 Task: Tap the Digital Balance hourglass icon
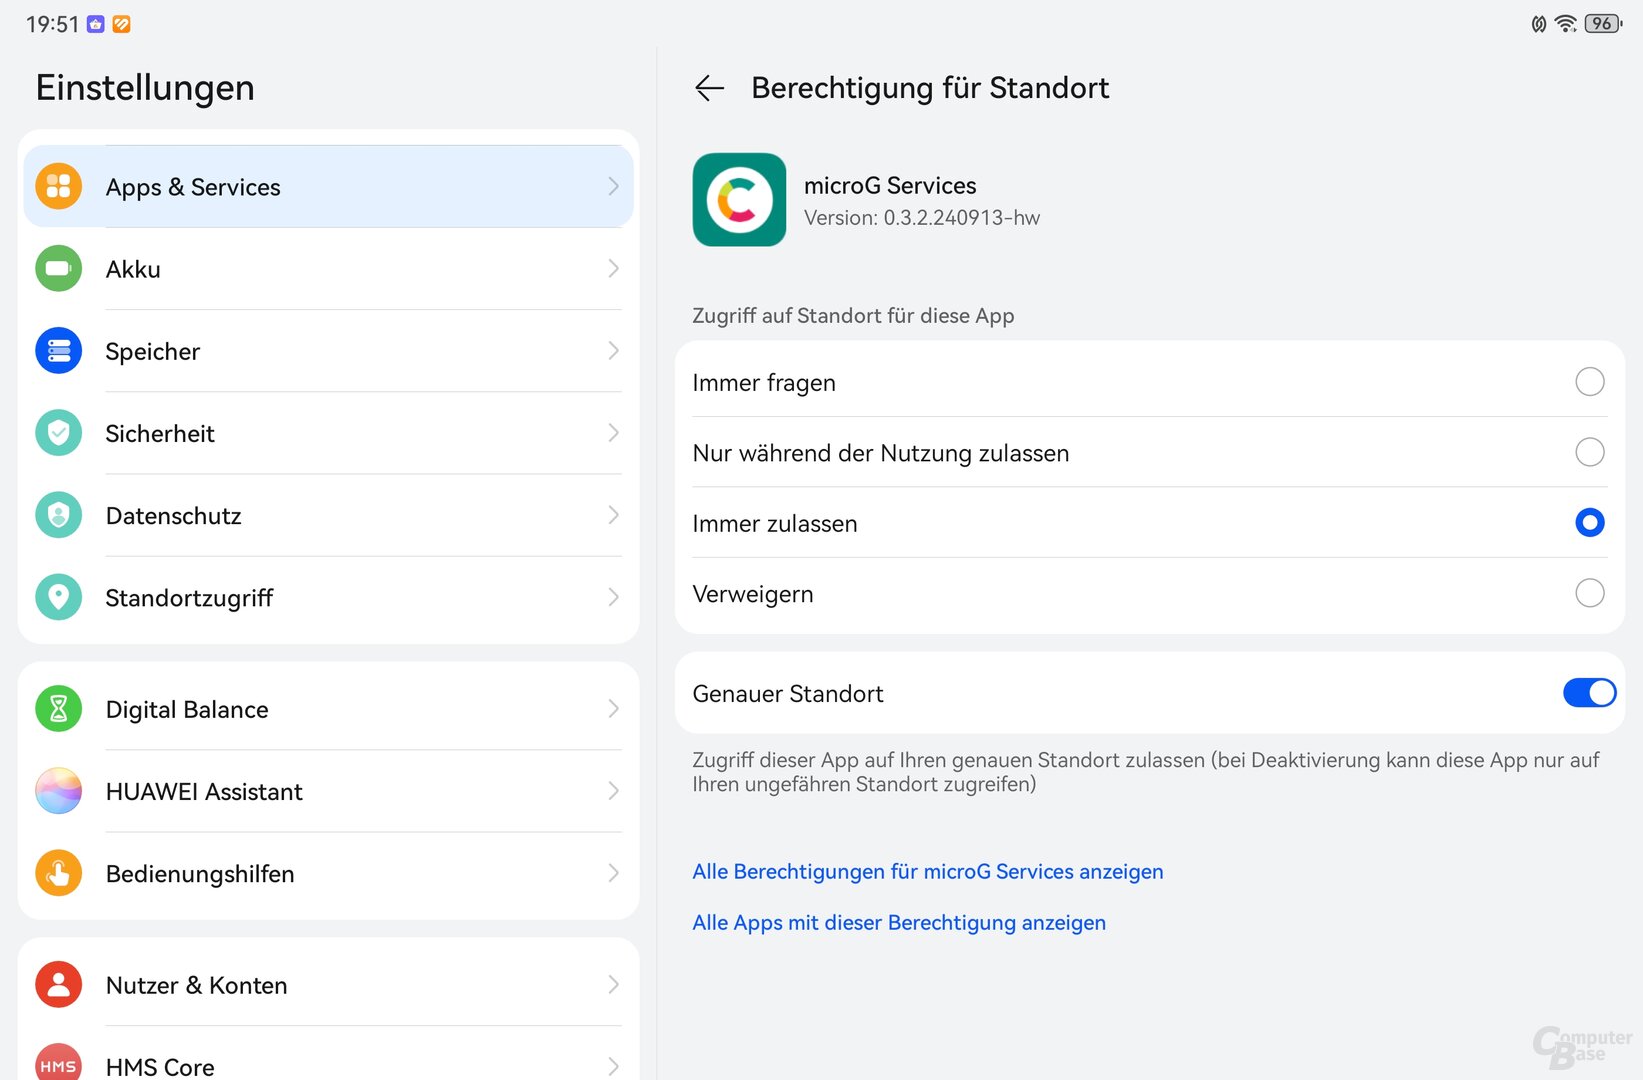59,709
